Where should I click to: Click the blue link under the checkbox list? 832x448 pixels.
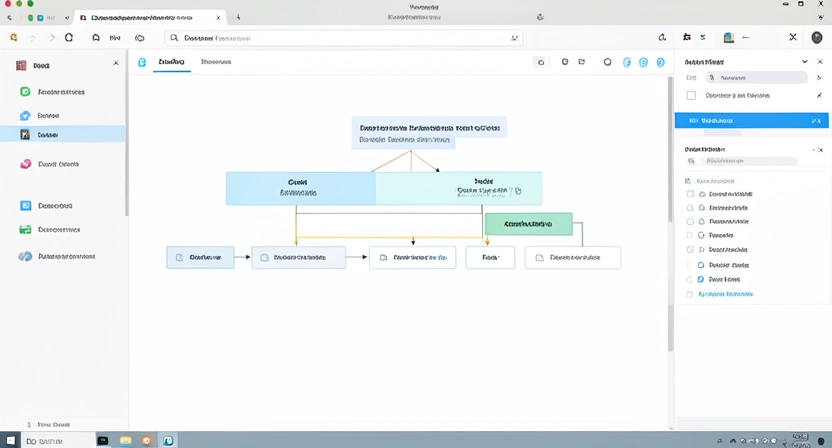pos(725,295)
